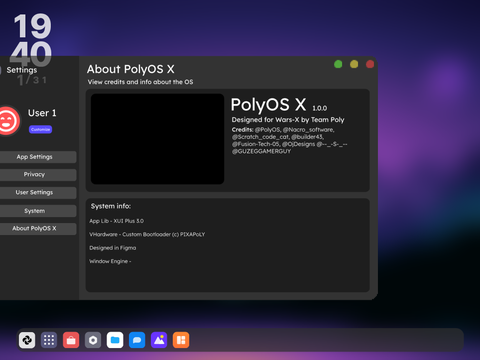Click the desktop clock showing 19

pyautogui.click(x=33, y=26)
